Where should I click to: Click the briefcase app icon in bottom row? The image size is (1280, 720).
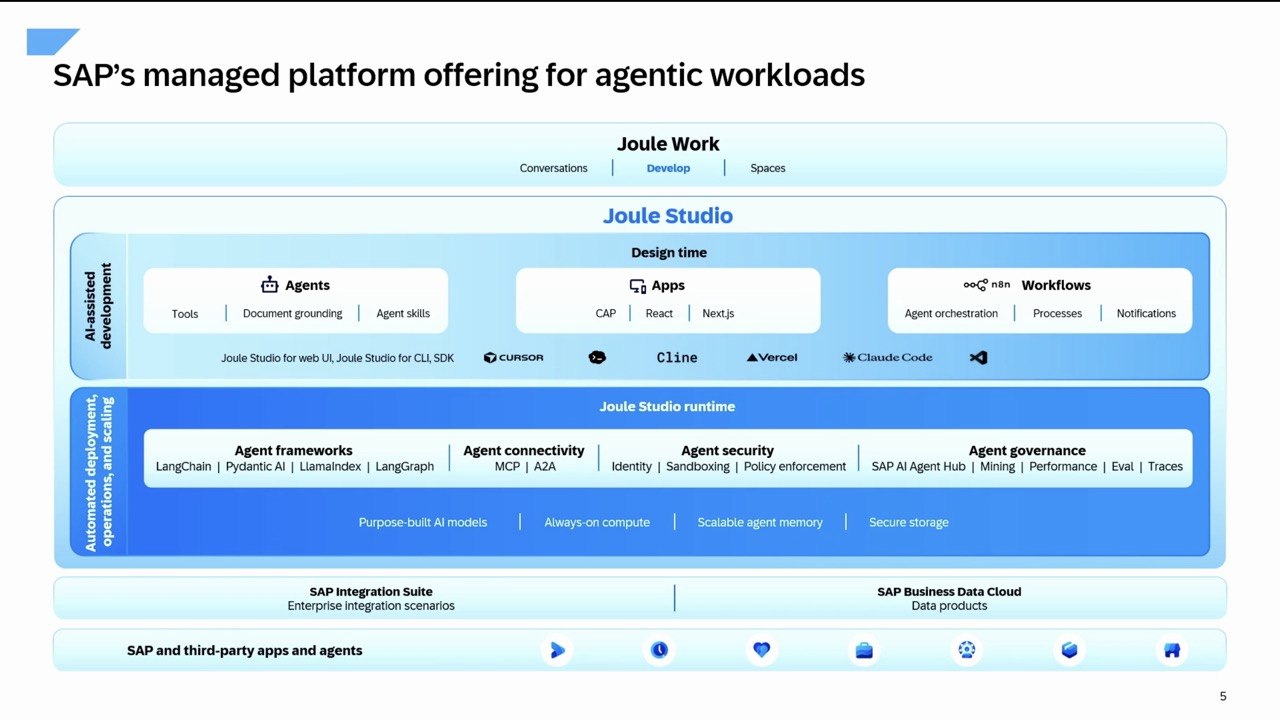(864, 651)
